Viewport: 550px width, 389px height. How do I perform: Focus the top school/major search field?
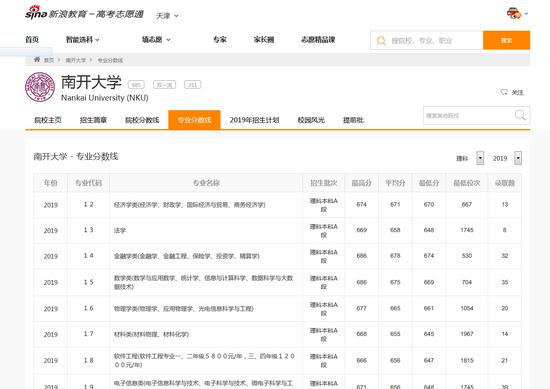427,40
